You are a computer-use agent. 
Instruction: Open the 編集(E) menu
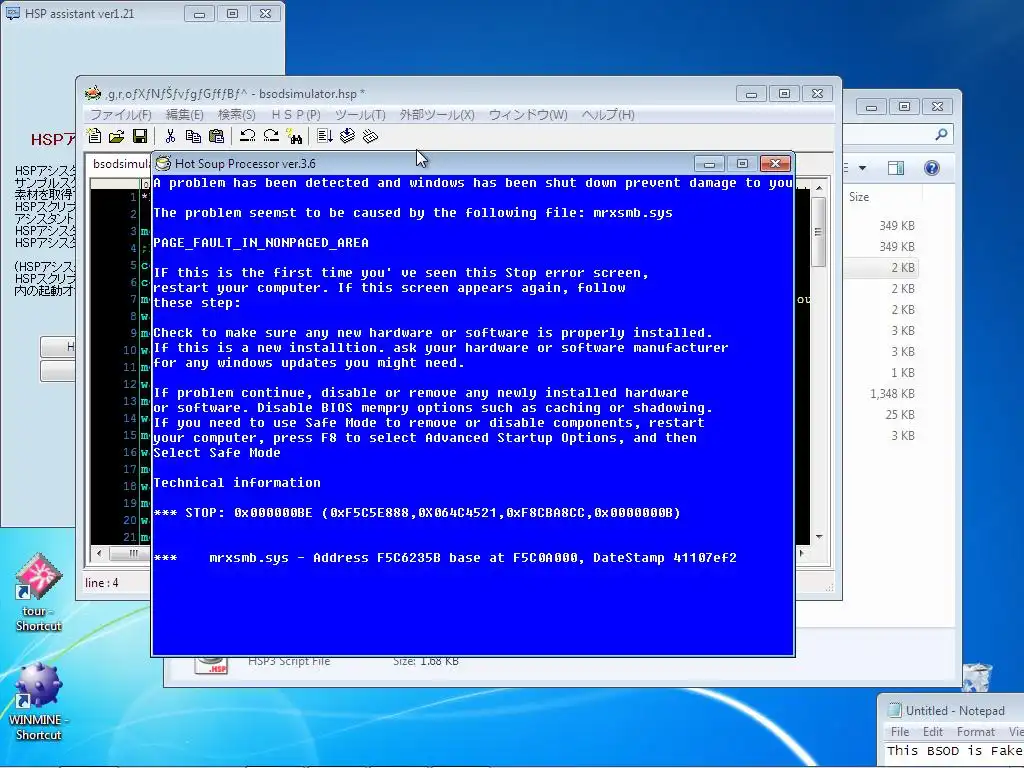pos(184,115)
